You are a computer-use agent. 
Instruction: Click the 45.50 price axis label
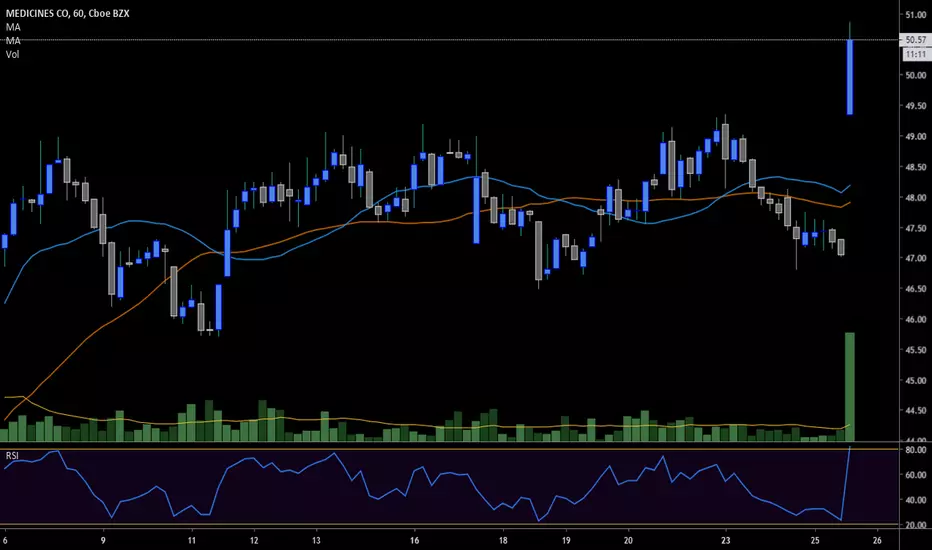point(915,350)
